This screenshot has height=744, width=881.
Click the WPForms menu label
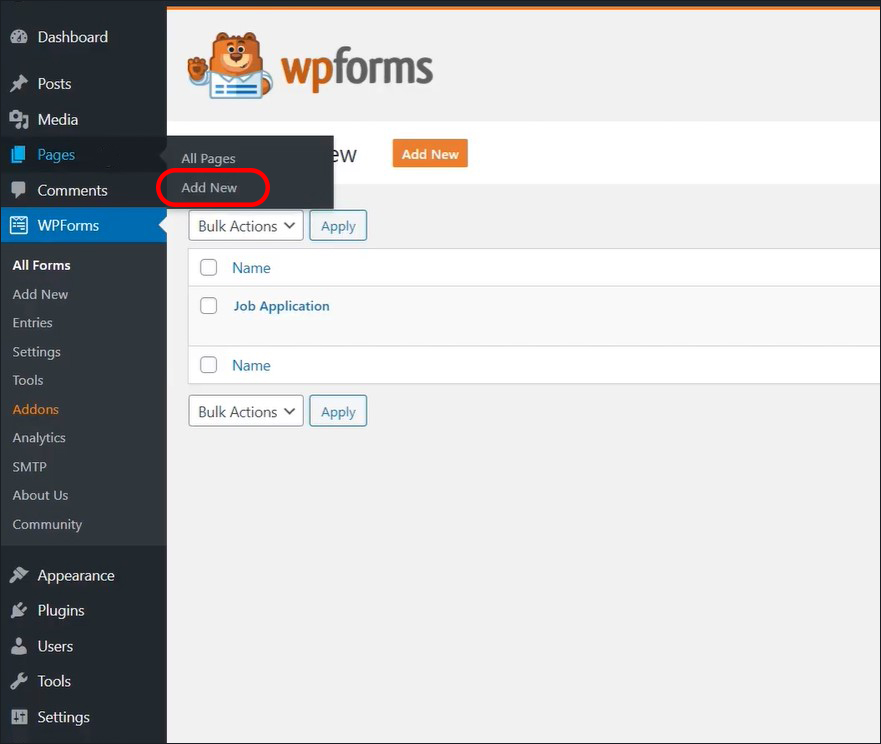coord(68,225)
